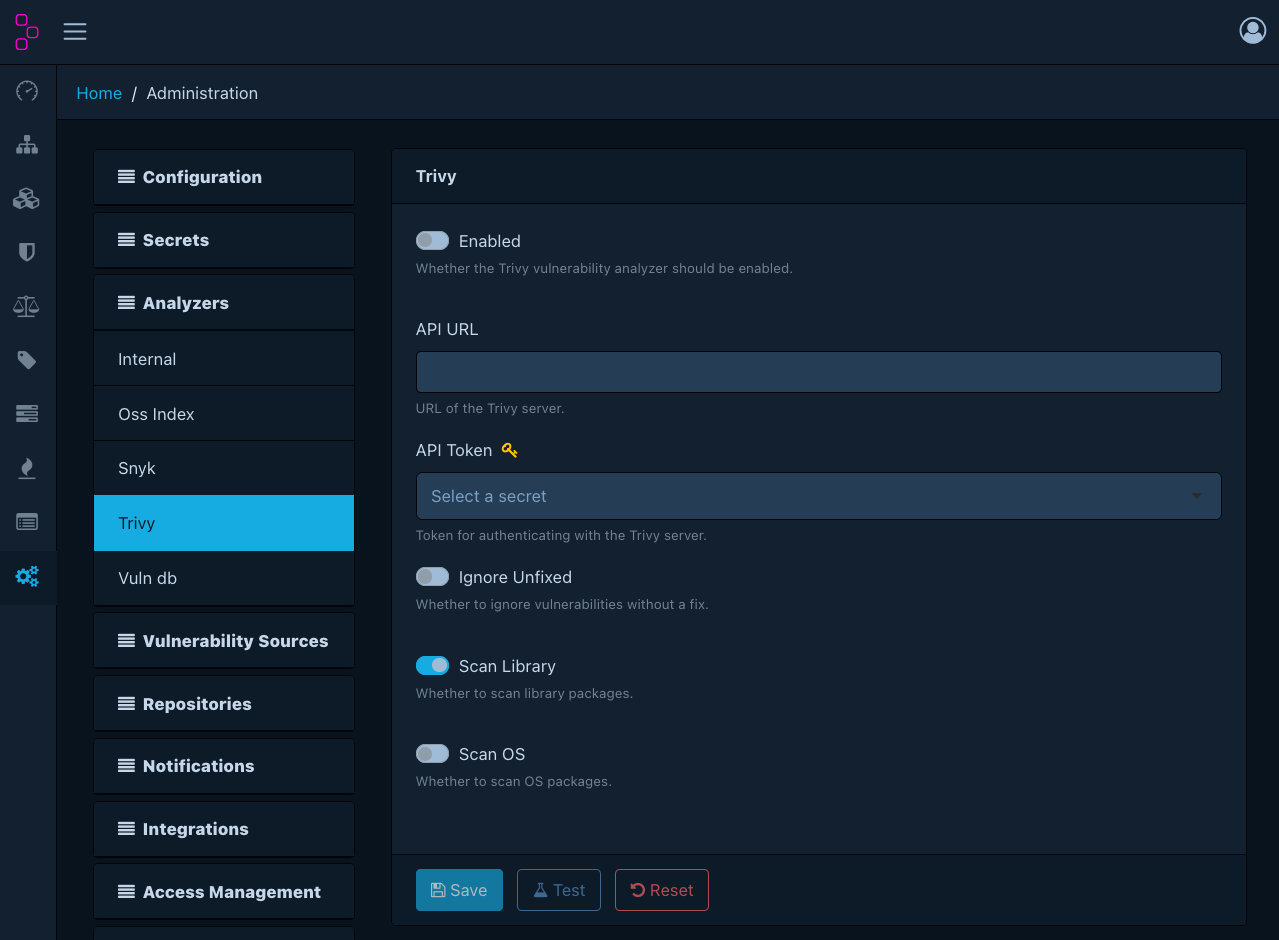
Task: Open the repositories server icon in sidebar
Action: point(27,413)
